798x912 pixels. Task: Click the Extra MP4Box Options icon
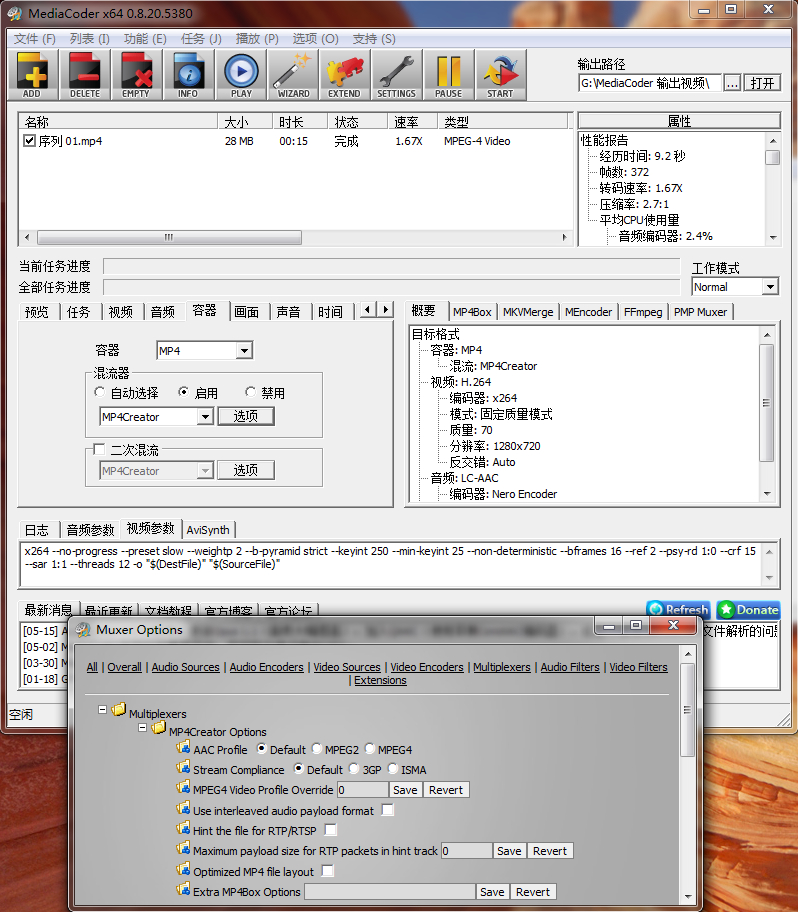(183, 889)
